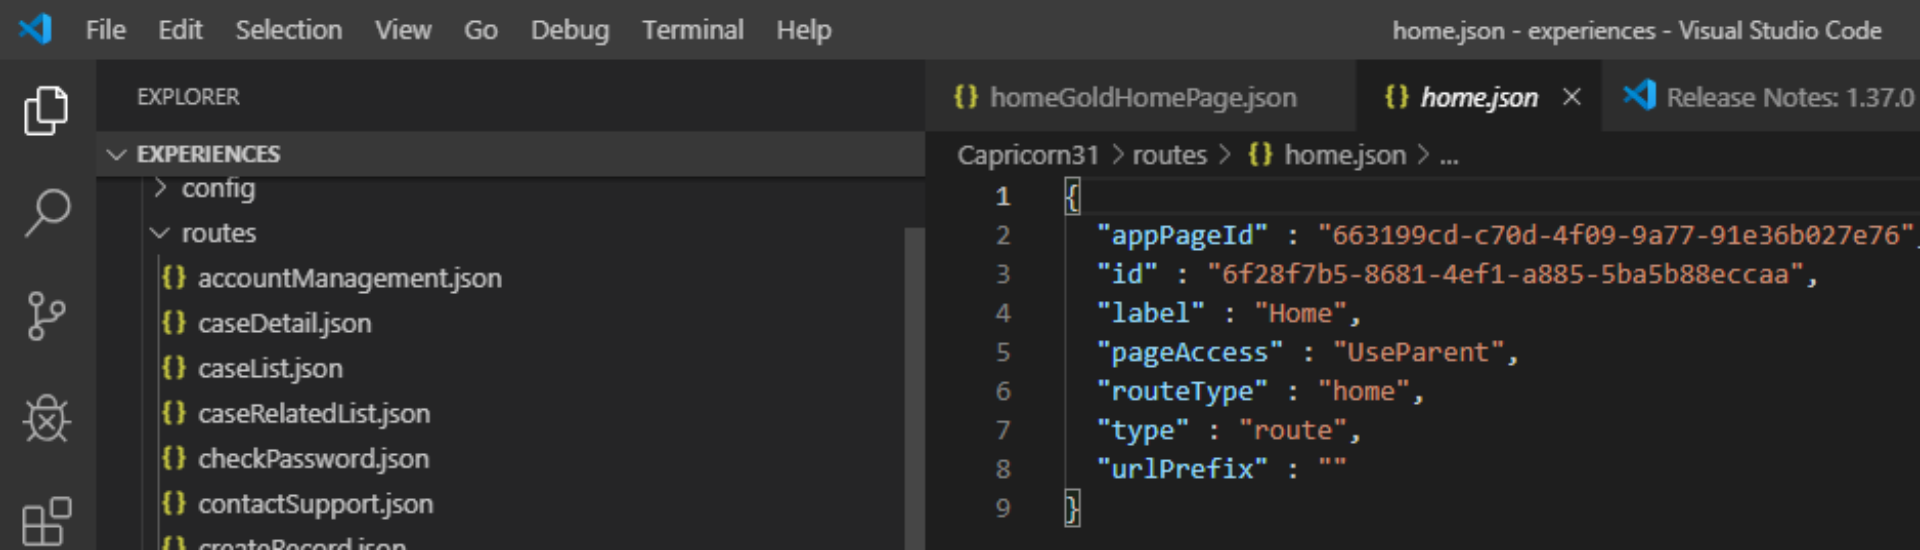
Task: Switch to Release Notes: 1.37.0 tab
Action: (x=1762, y=96)
